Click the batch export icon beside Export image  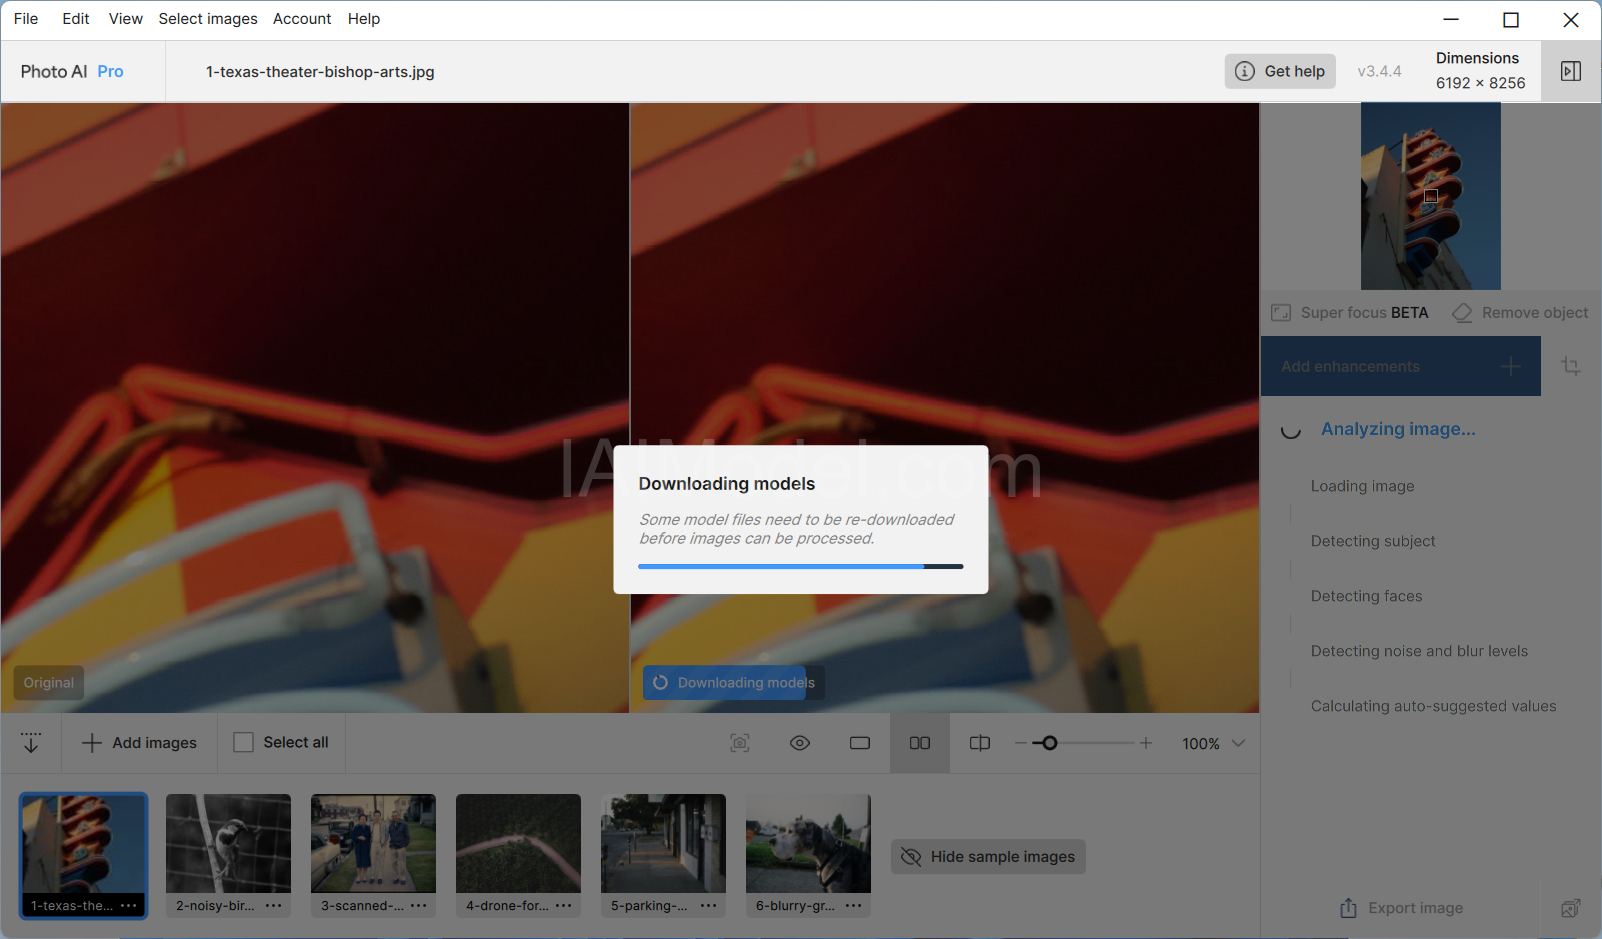pos(1571,908)
